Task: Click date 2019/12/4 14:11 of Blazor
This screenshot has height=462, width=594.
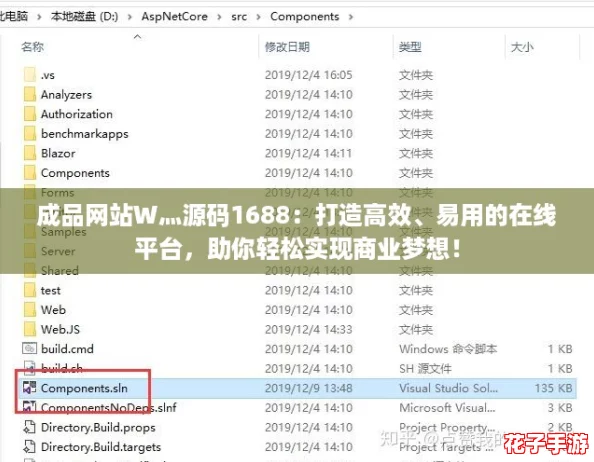Action: tap(308, 153)
